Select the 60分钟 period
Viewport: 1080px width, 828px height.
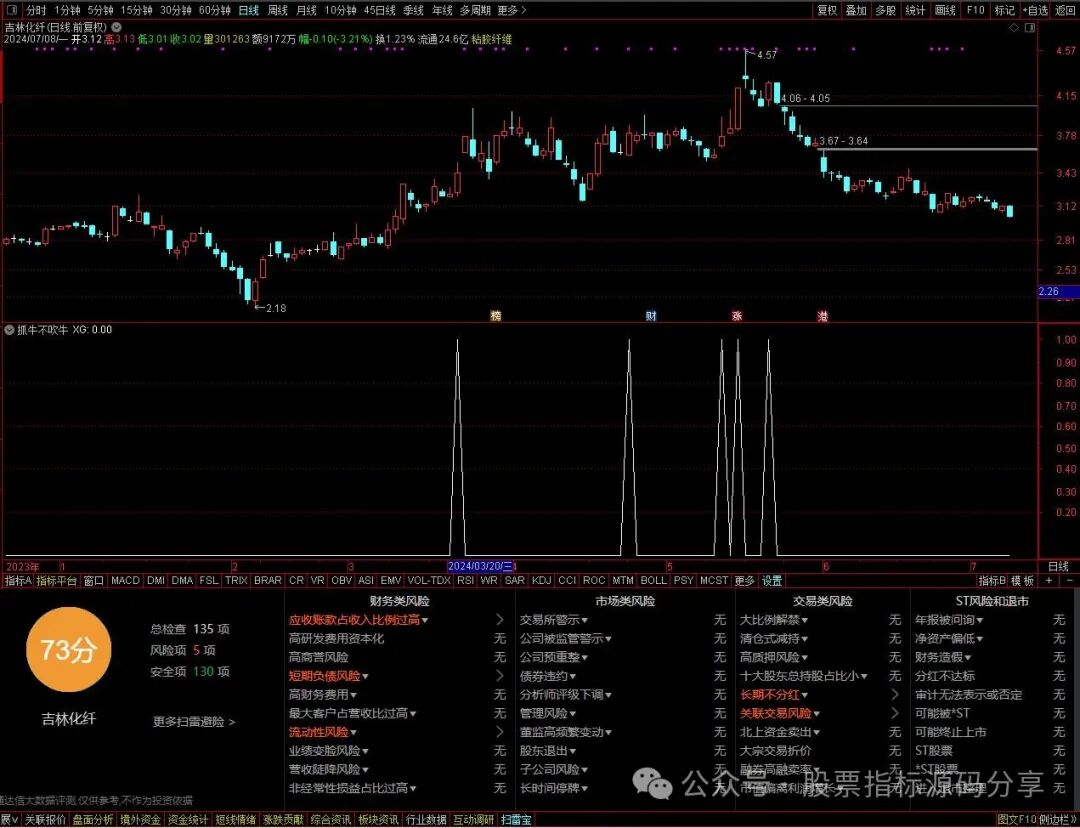214,10
